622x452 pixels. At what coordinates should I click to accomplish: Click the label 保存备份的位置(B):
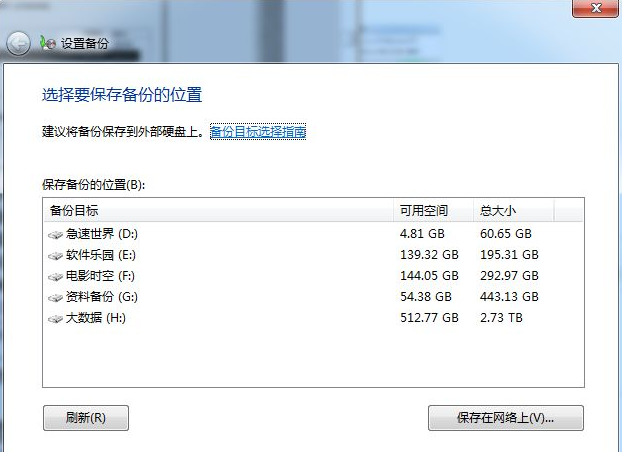(x=94, y=185)
